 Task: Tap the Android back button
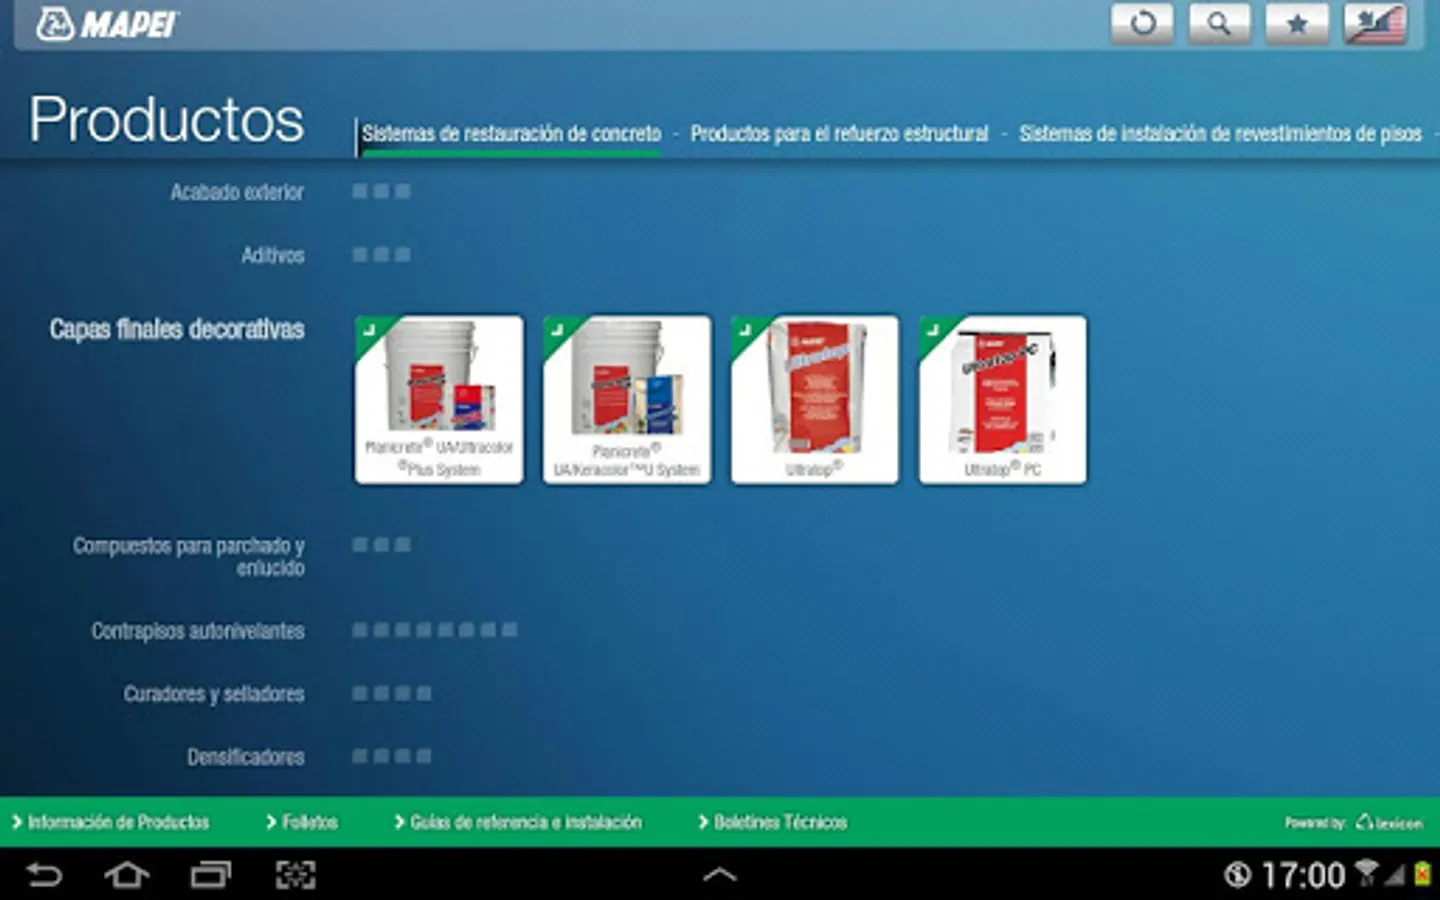pos(44,875)
